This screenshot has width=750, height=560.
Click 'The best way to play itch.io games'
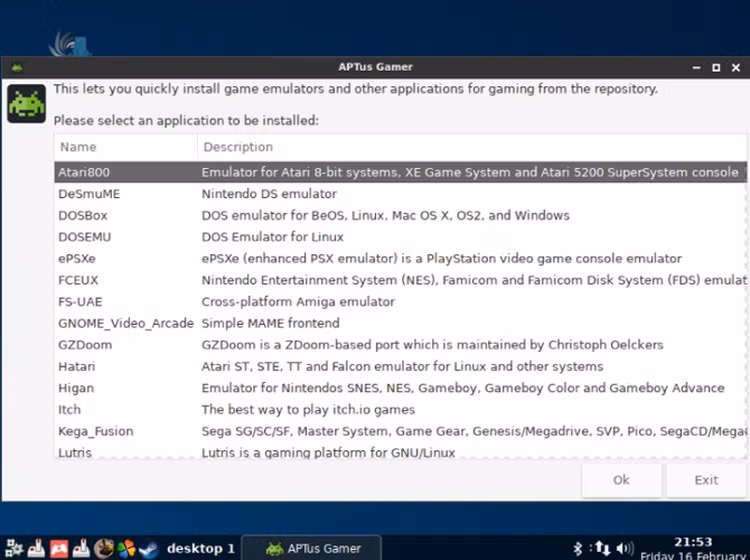pos(308,409)
